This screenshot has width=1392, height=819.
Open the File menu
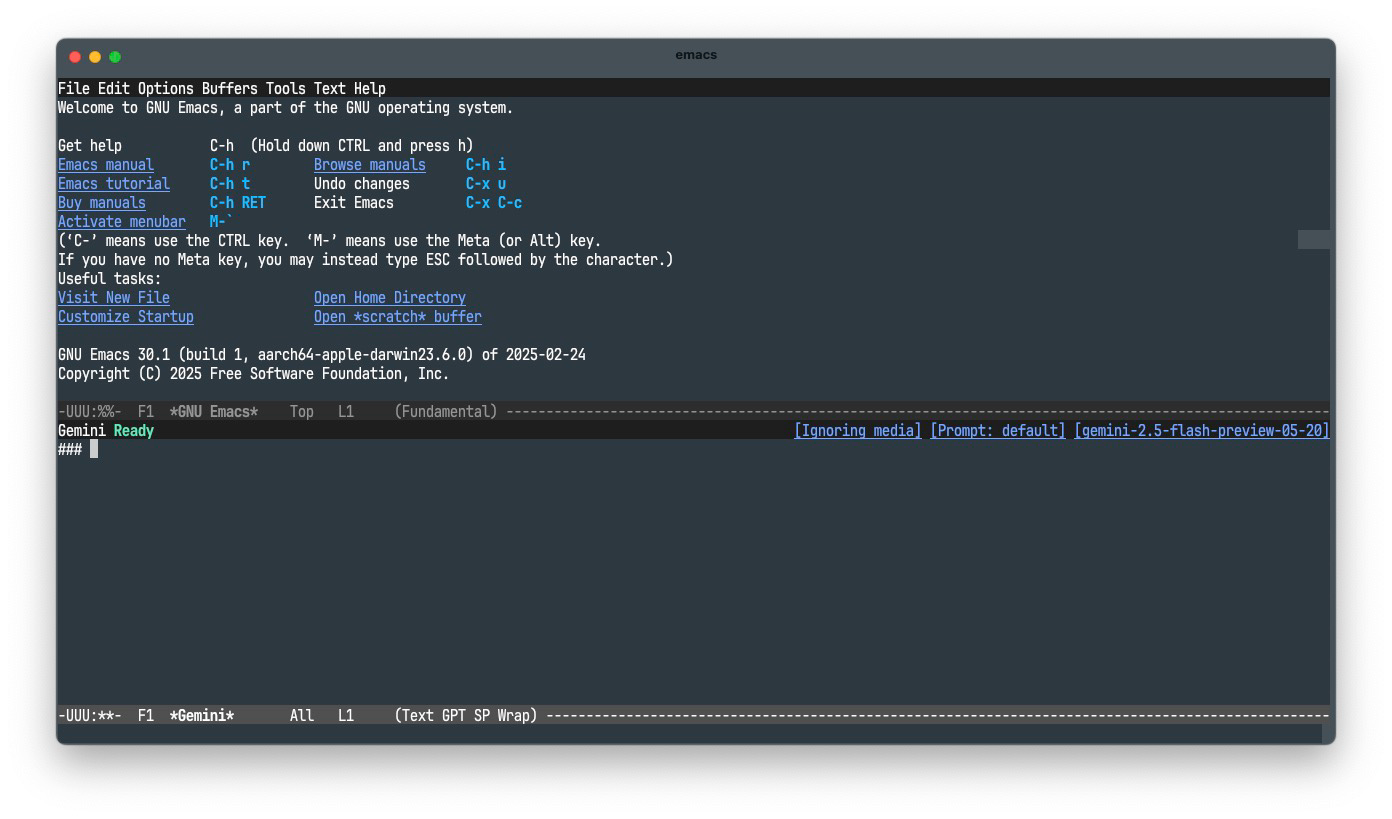[x=74, y=88]
